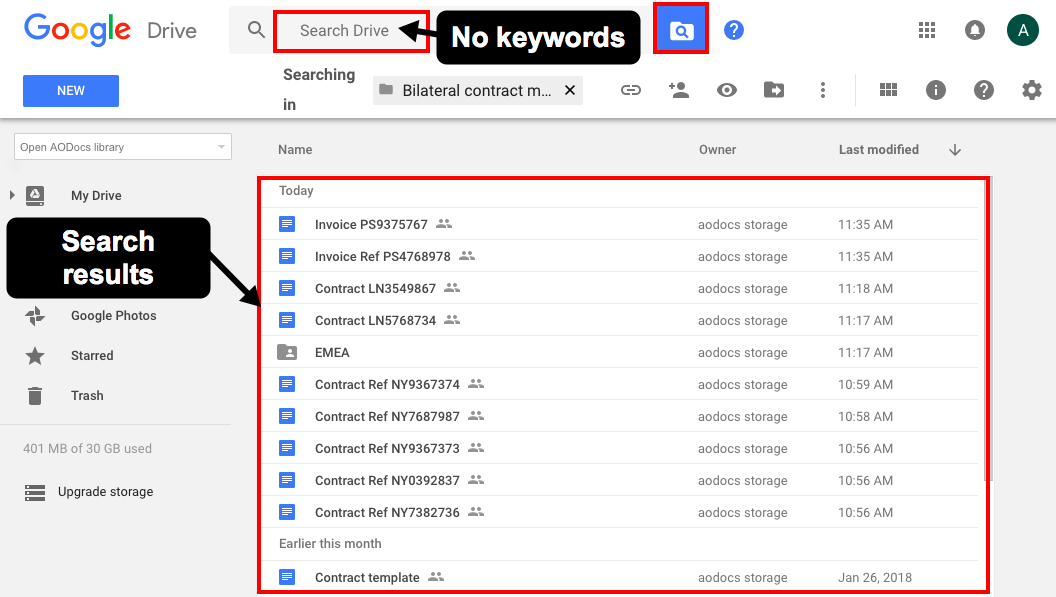Click the NEW button
Screen dimensions: 1056x597
pos(70,90)
